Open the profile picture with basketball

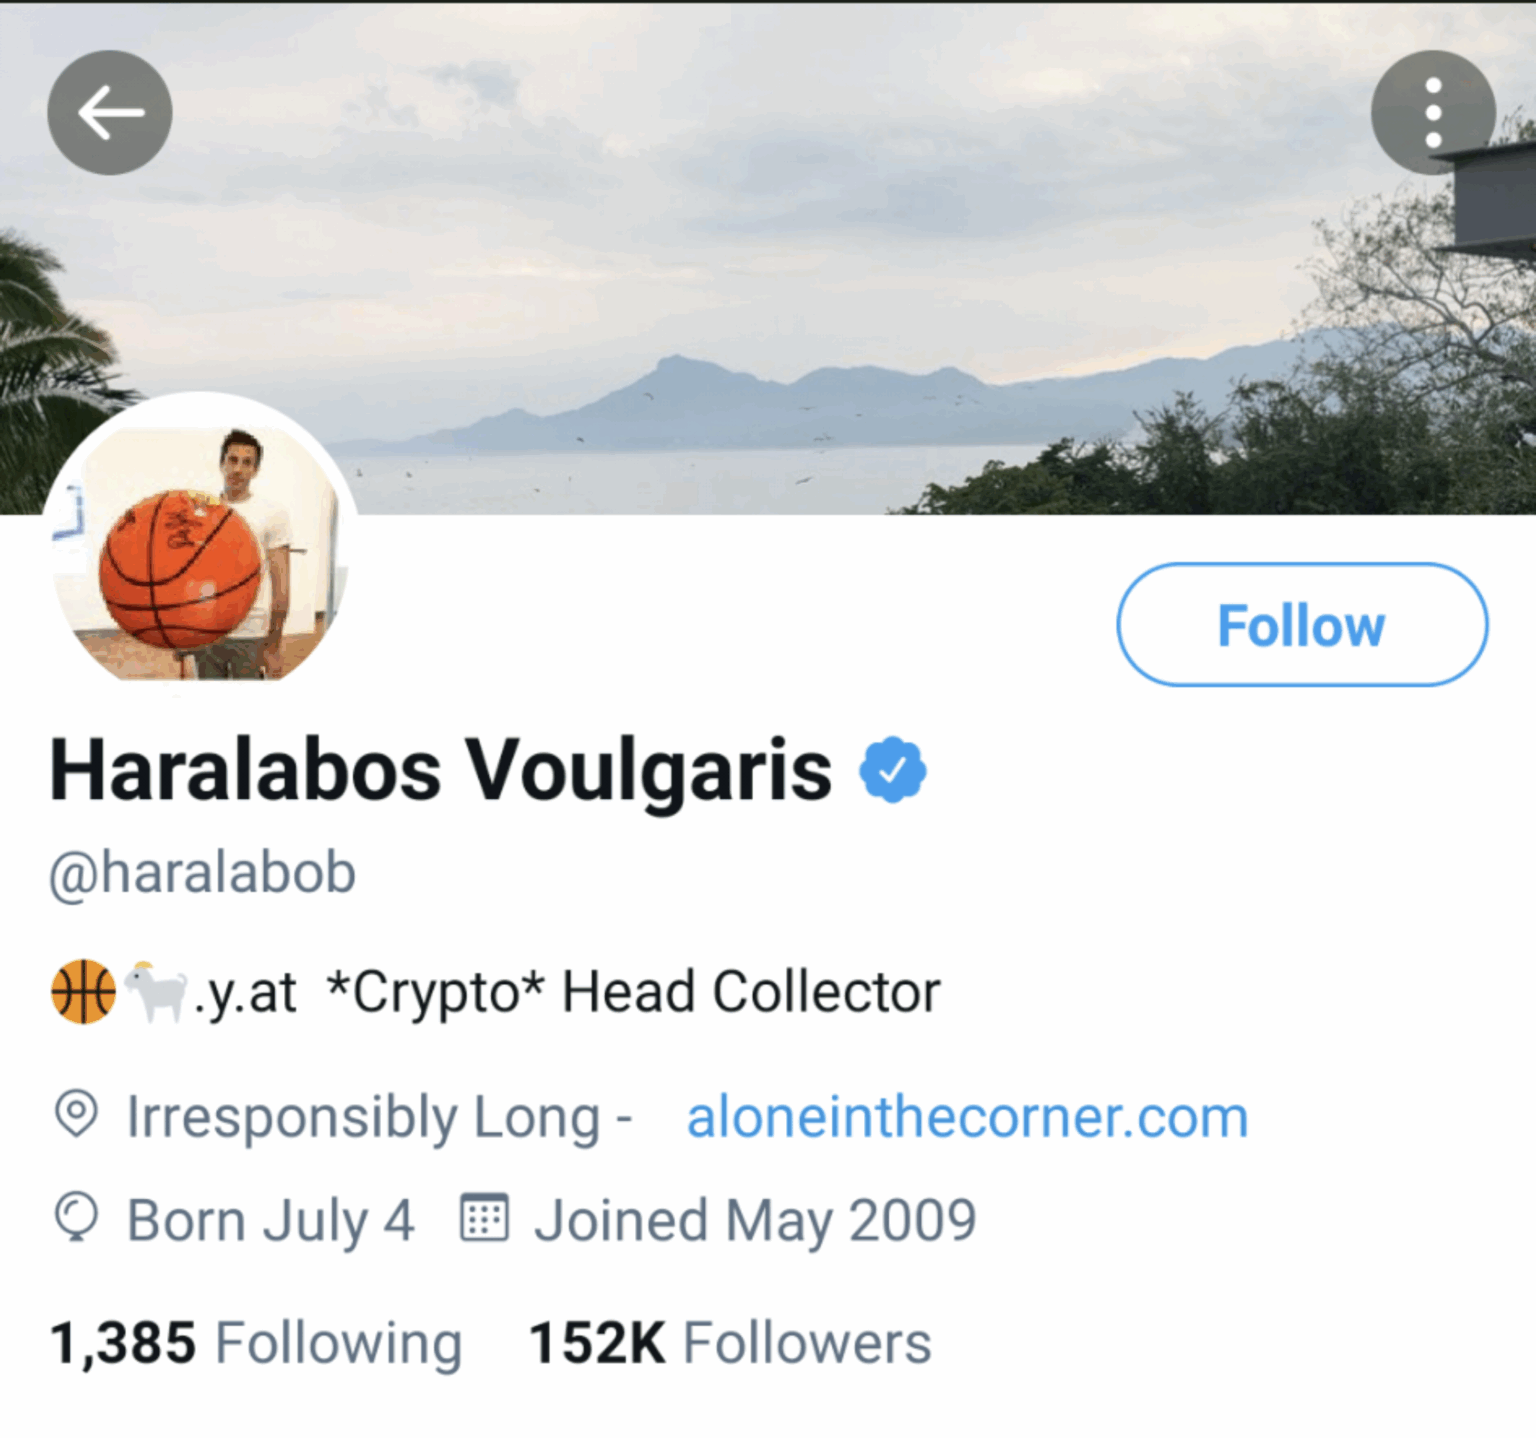tap(200, 550)
